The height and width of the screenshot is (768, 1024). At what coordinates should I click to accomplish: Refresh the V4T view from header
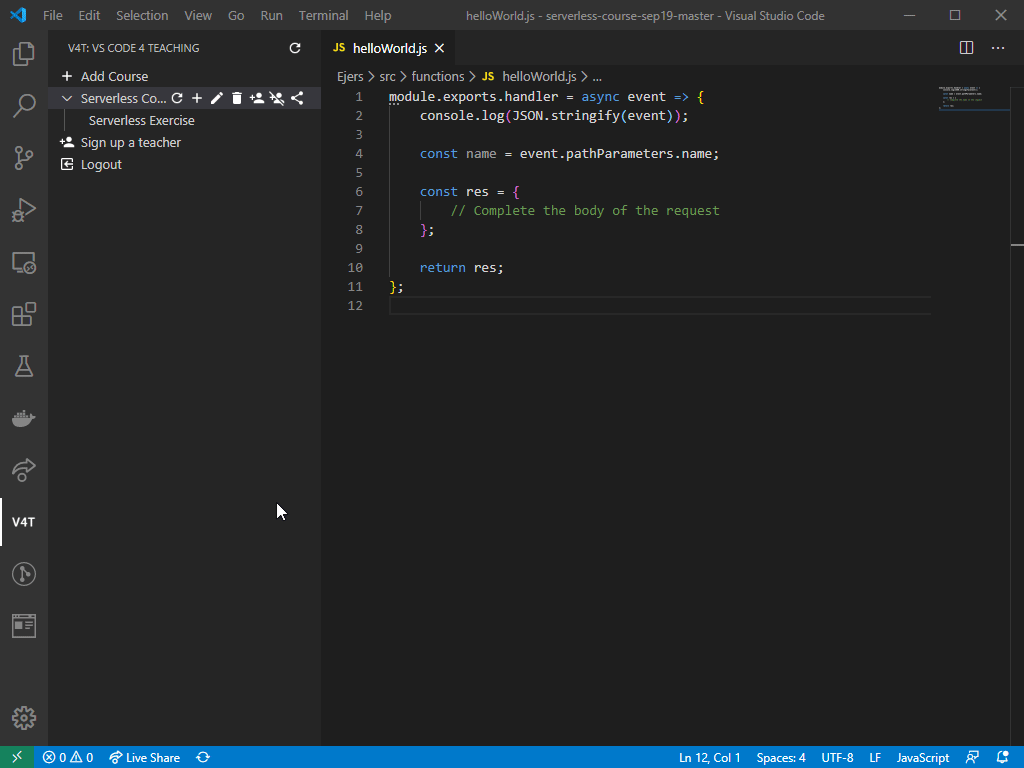tap(295, 48)
